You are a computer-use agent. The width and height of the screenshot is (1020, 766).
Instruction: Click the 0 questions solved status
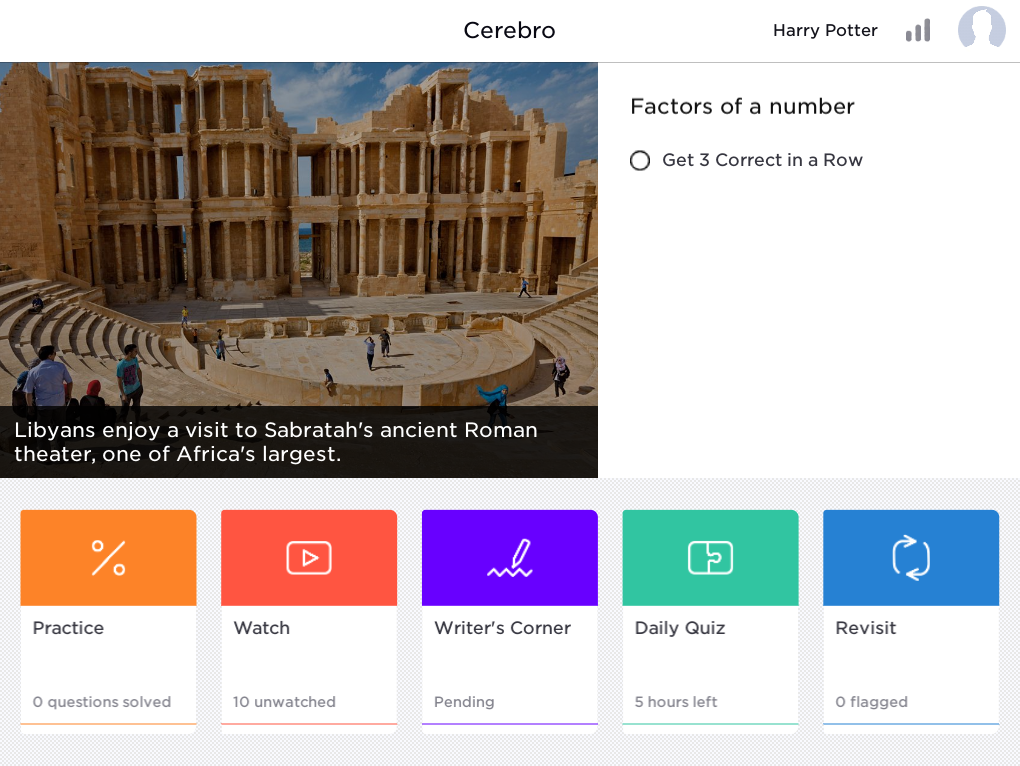tap(102, 702)
